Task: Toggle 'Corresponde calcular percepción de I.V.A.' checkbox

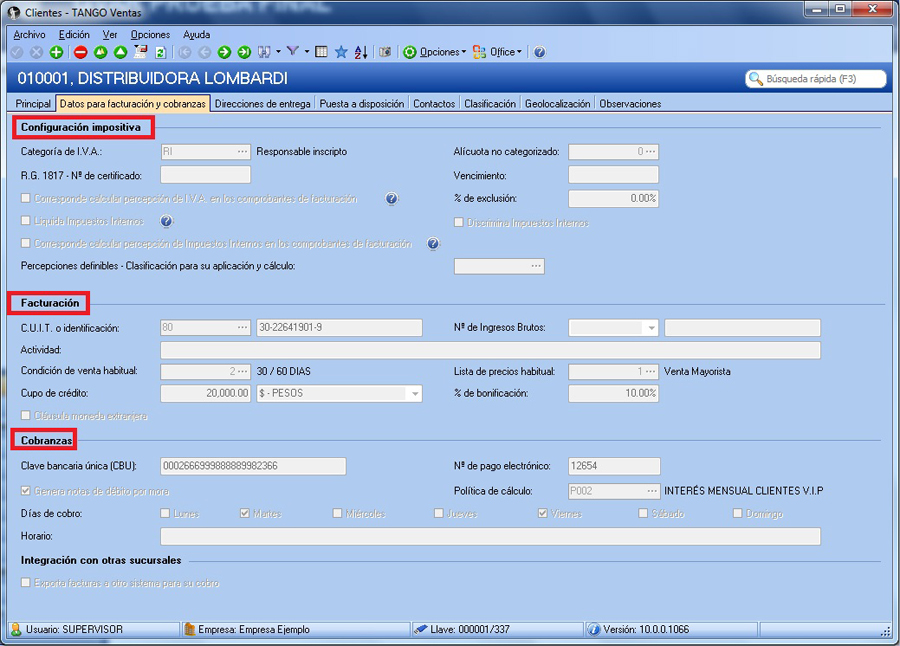Action: click(x=25, y=198)
